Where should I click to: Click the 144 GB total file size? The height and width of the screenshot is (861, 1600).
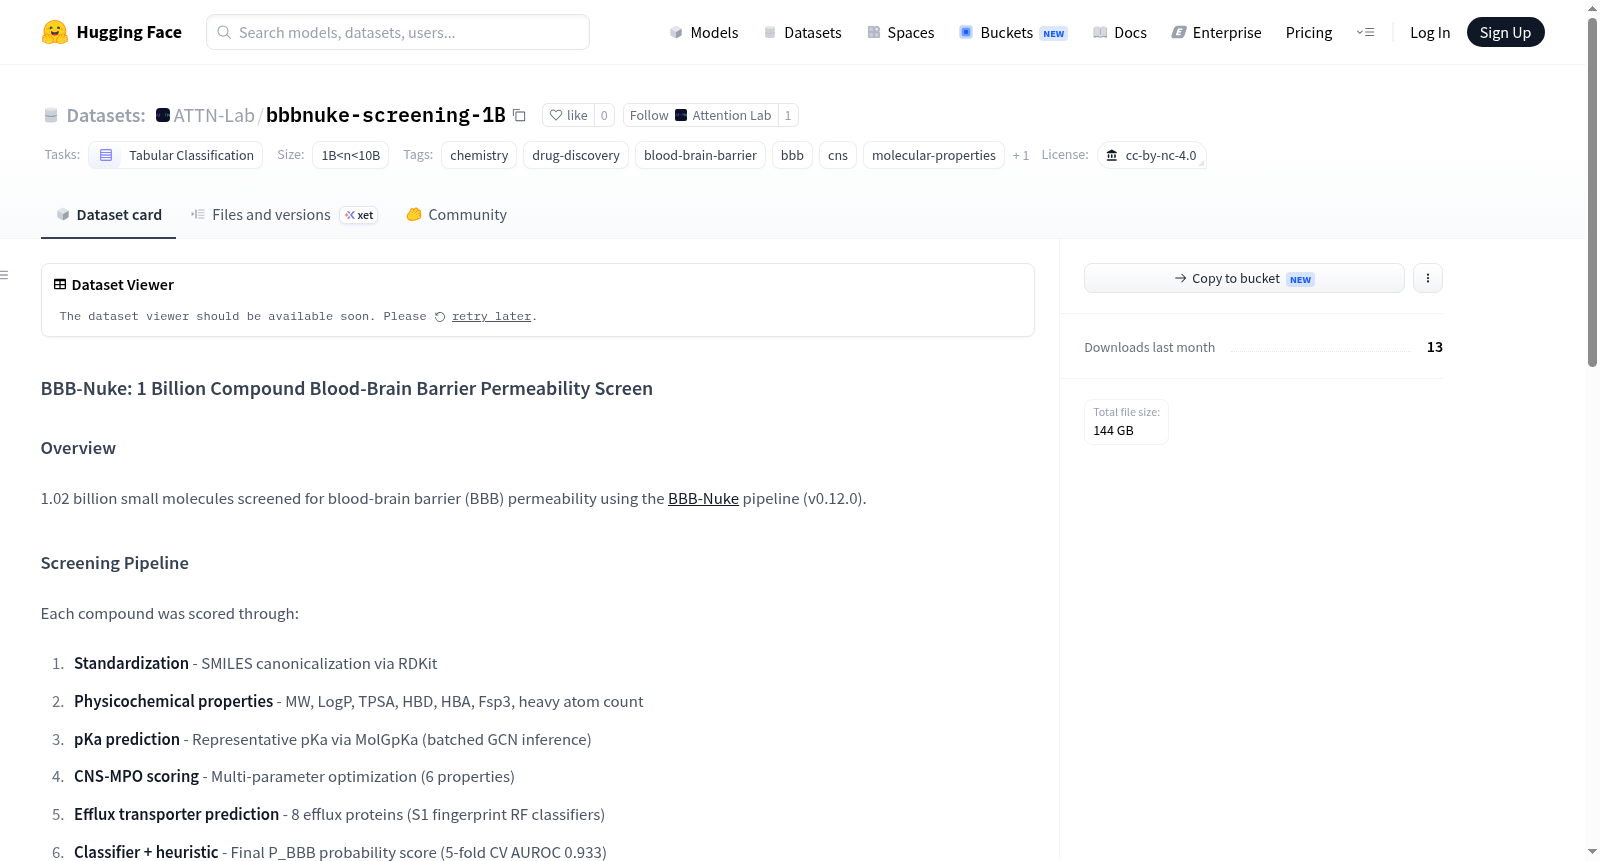click(1113, 431)
